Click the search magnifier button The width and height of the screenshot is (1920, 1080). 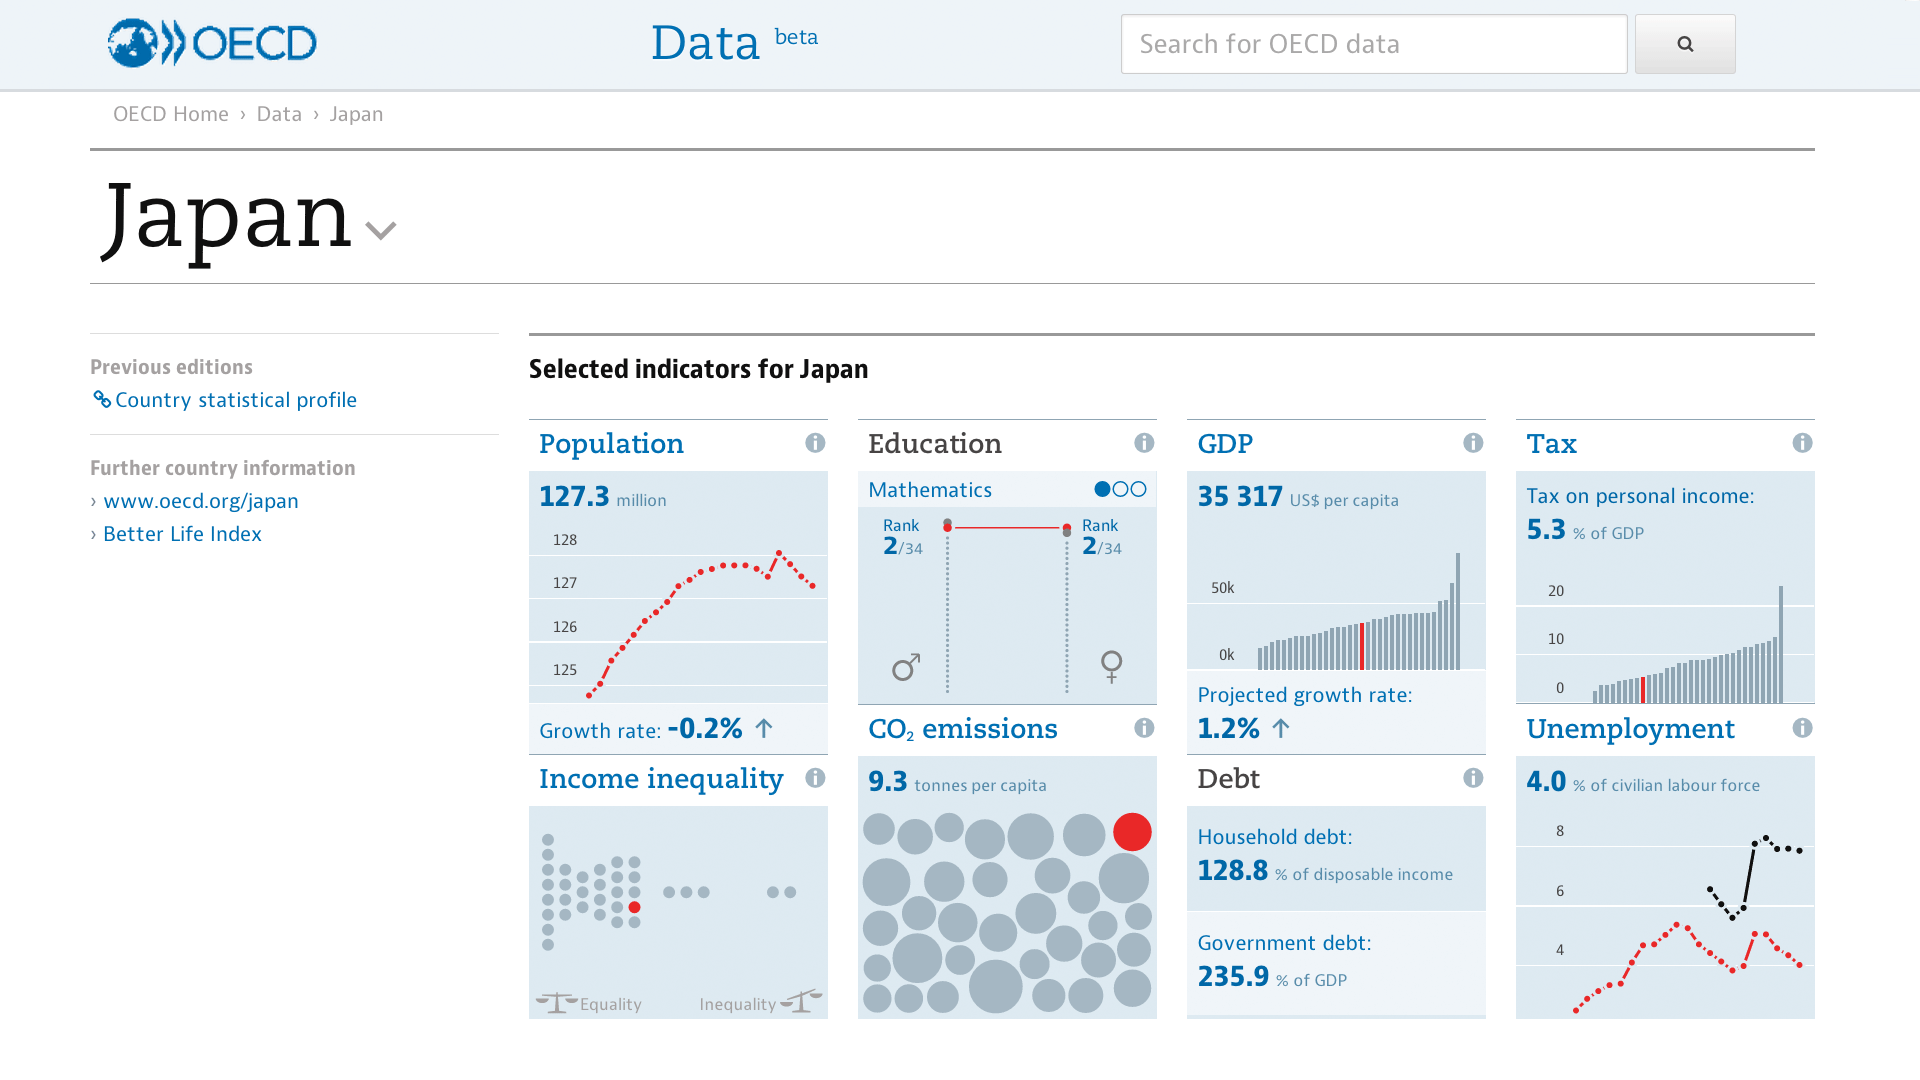point(1685,44)
